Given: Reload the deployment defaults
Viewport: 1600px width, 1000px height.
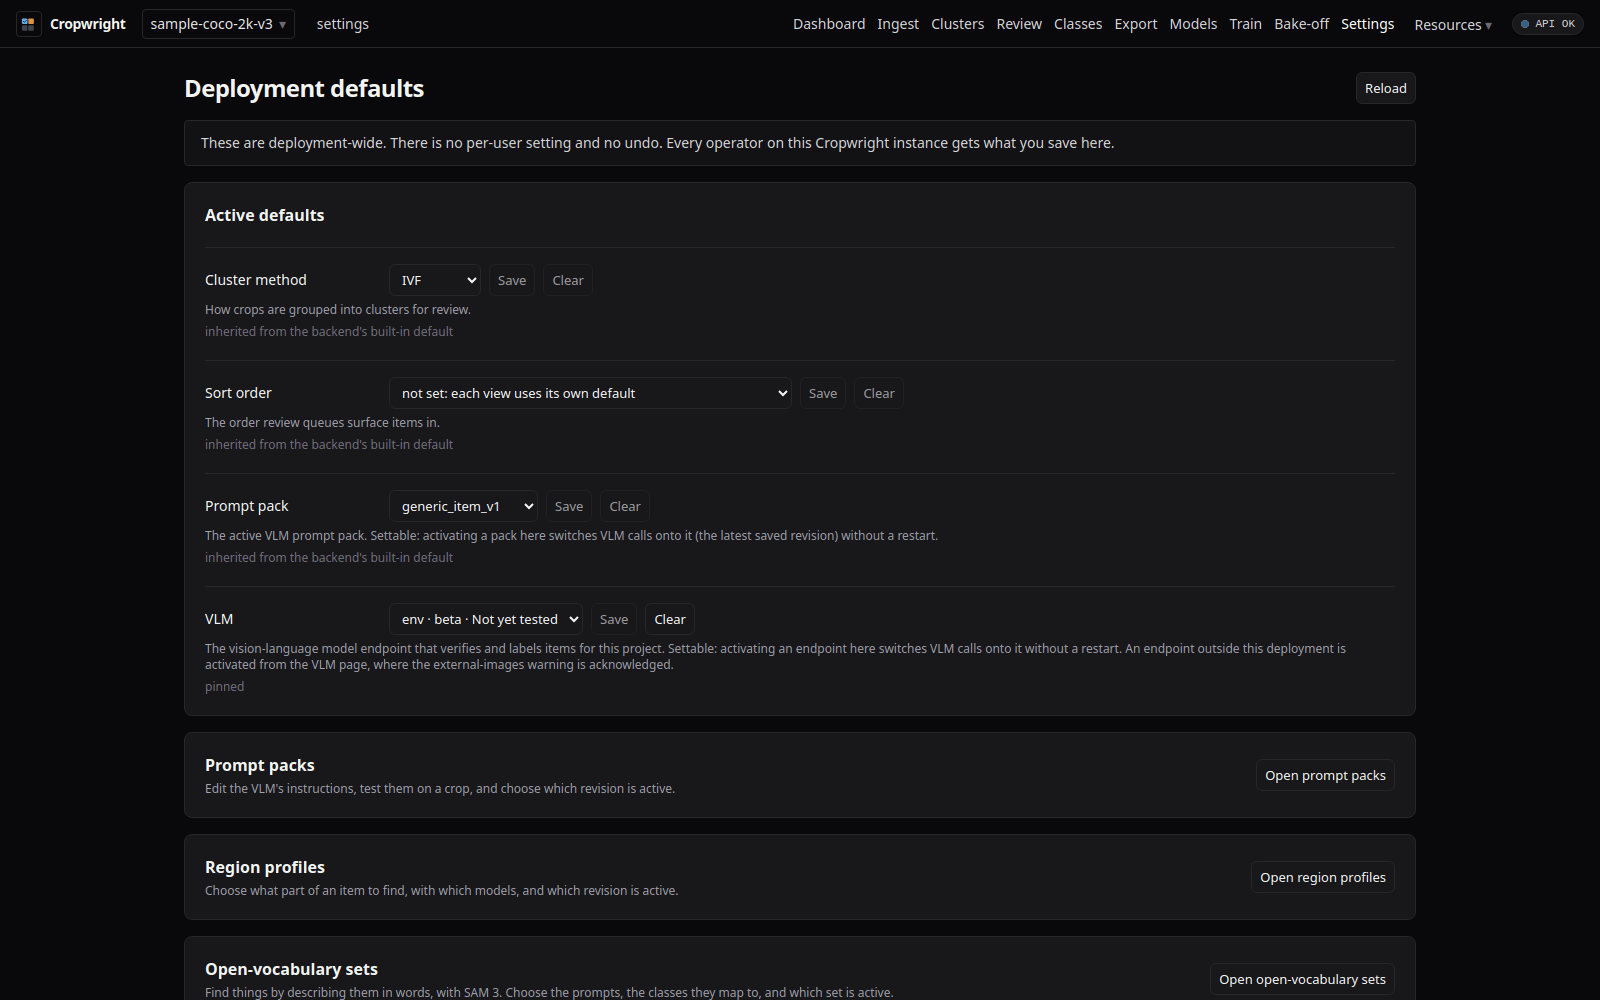Looking at the screenshot, I should [x=1385, y=88].
